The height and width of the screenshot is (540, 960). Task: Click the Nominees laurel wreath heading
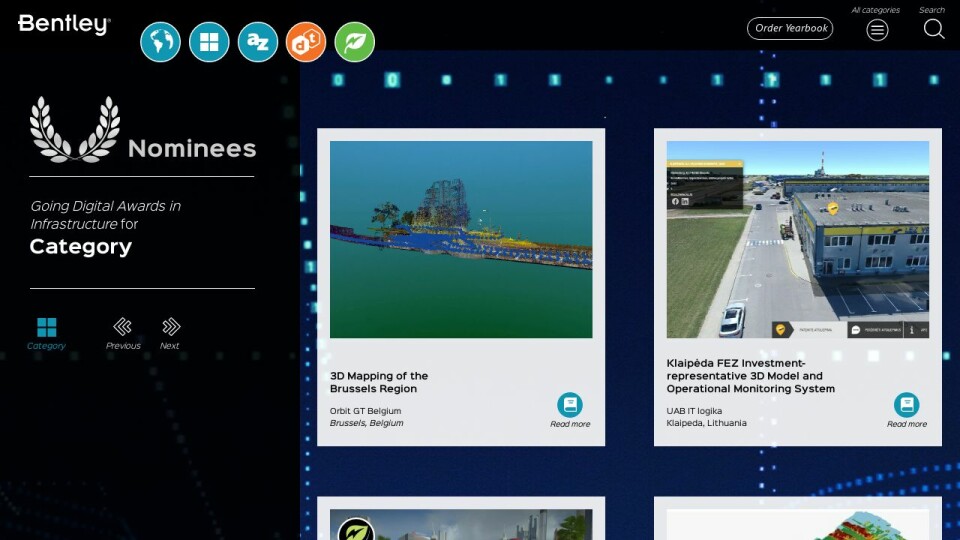pos(143,130)
